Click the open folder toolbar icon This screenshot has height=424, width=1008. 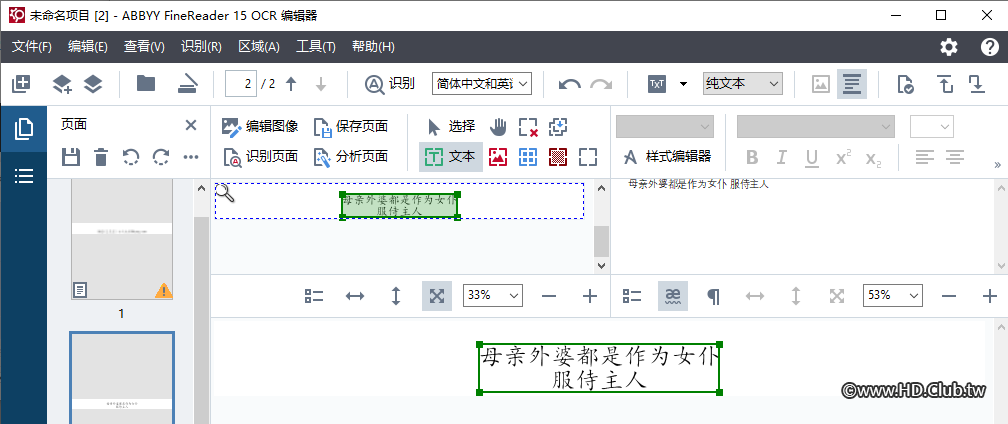coord(146,84)
